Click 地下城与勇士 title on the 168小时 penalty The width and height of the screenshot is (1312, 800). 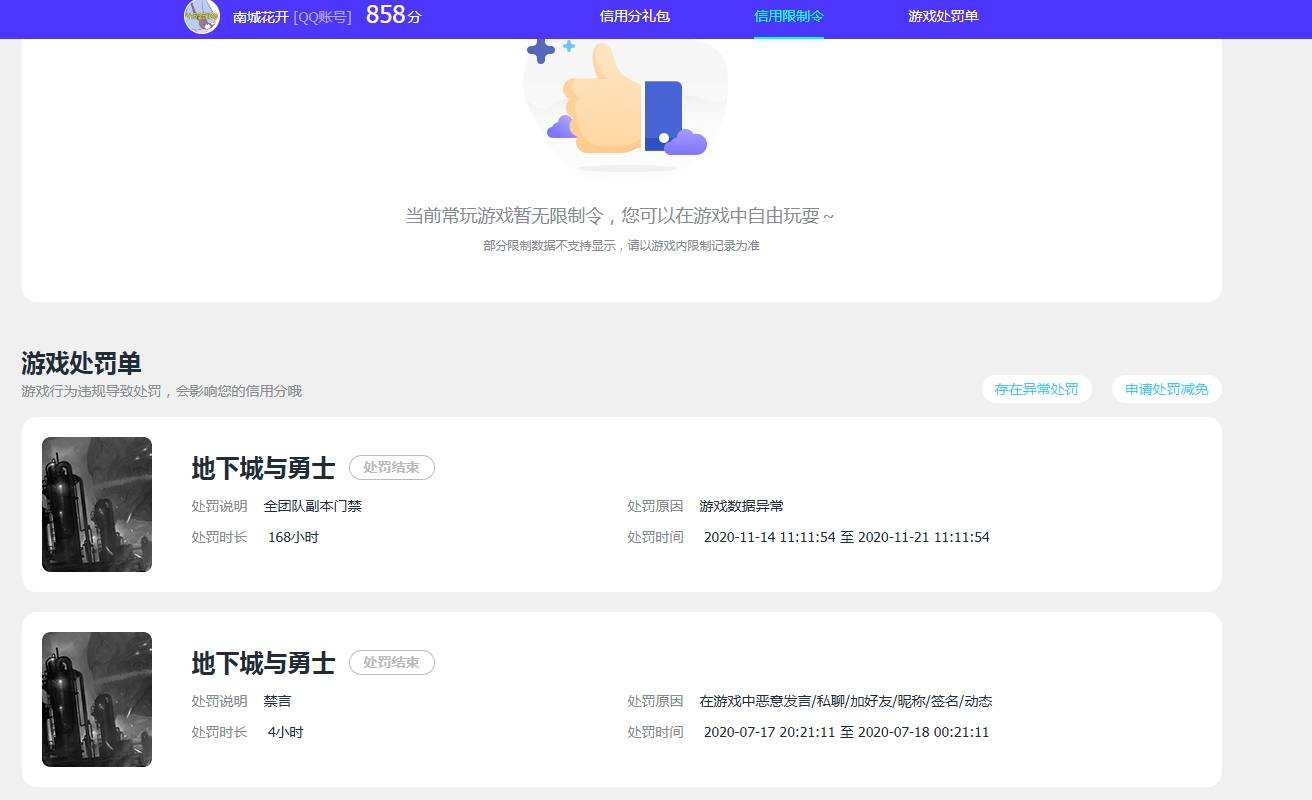coord(263,468)
